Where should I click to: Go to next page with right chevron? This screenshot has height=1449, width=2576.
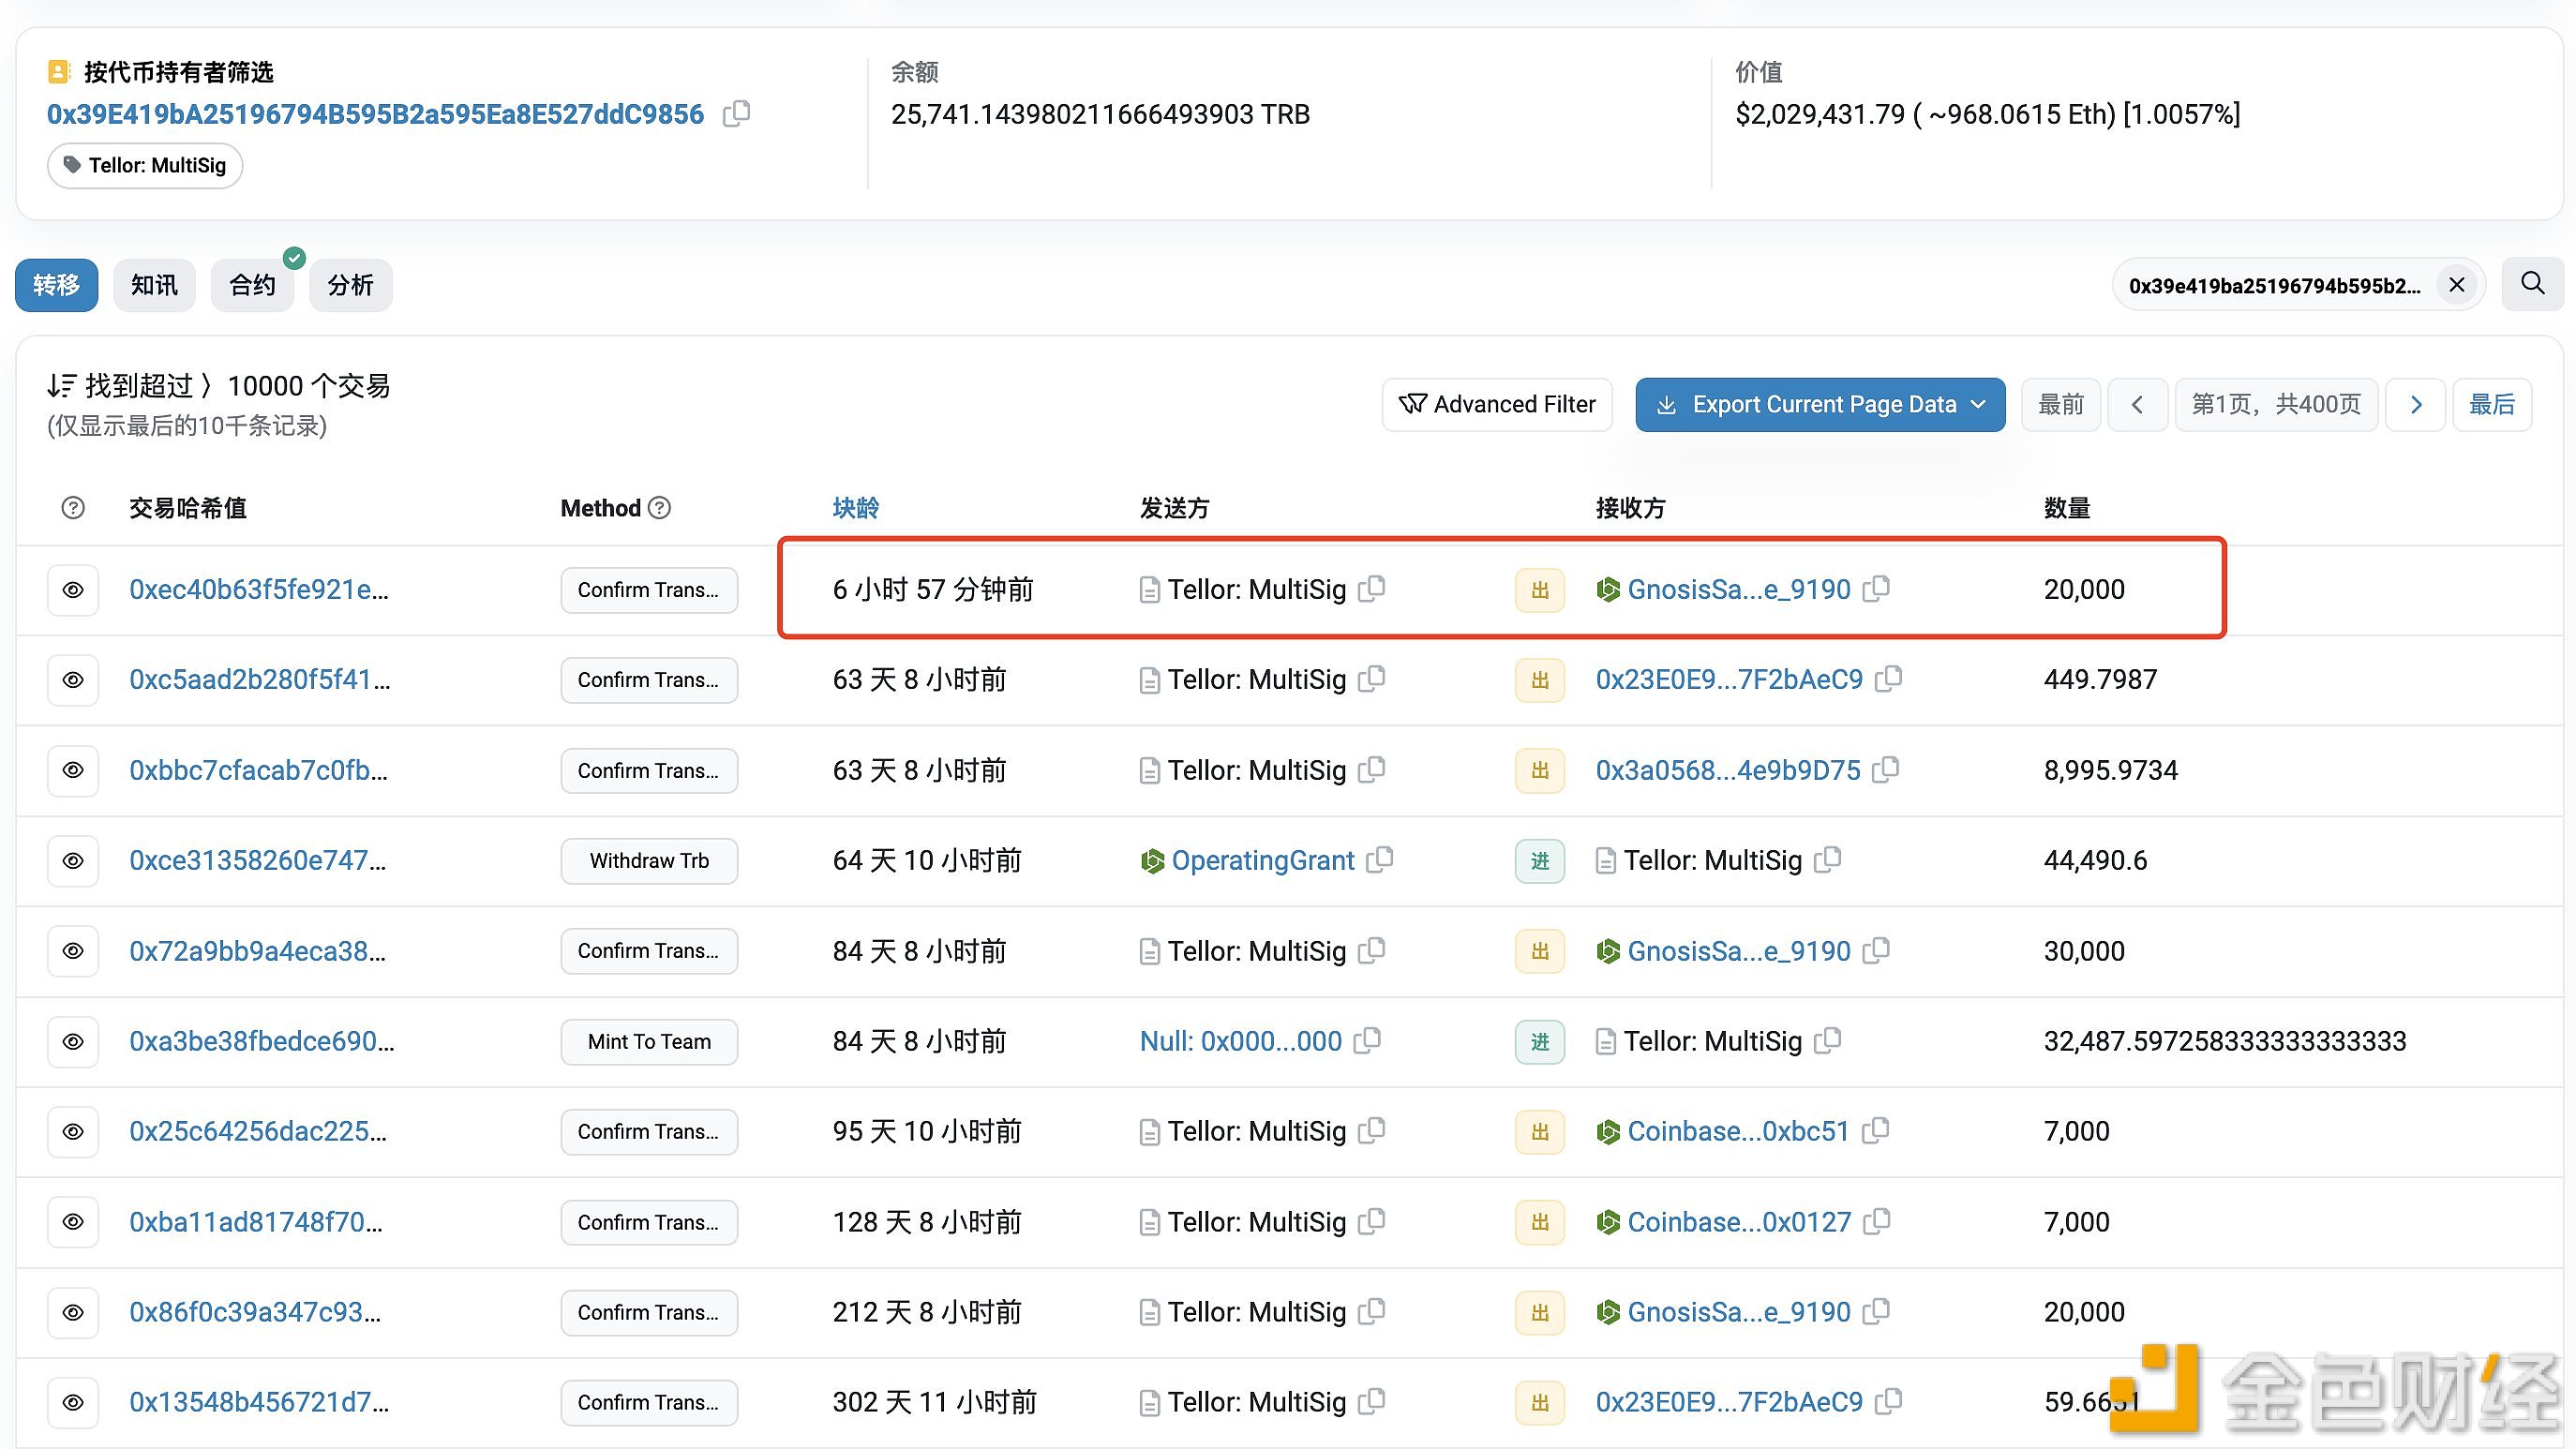(x=2416, y=405)
